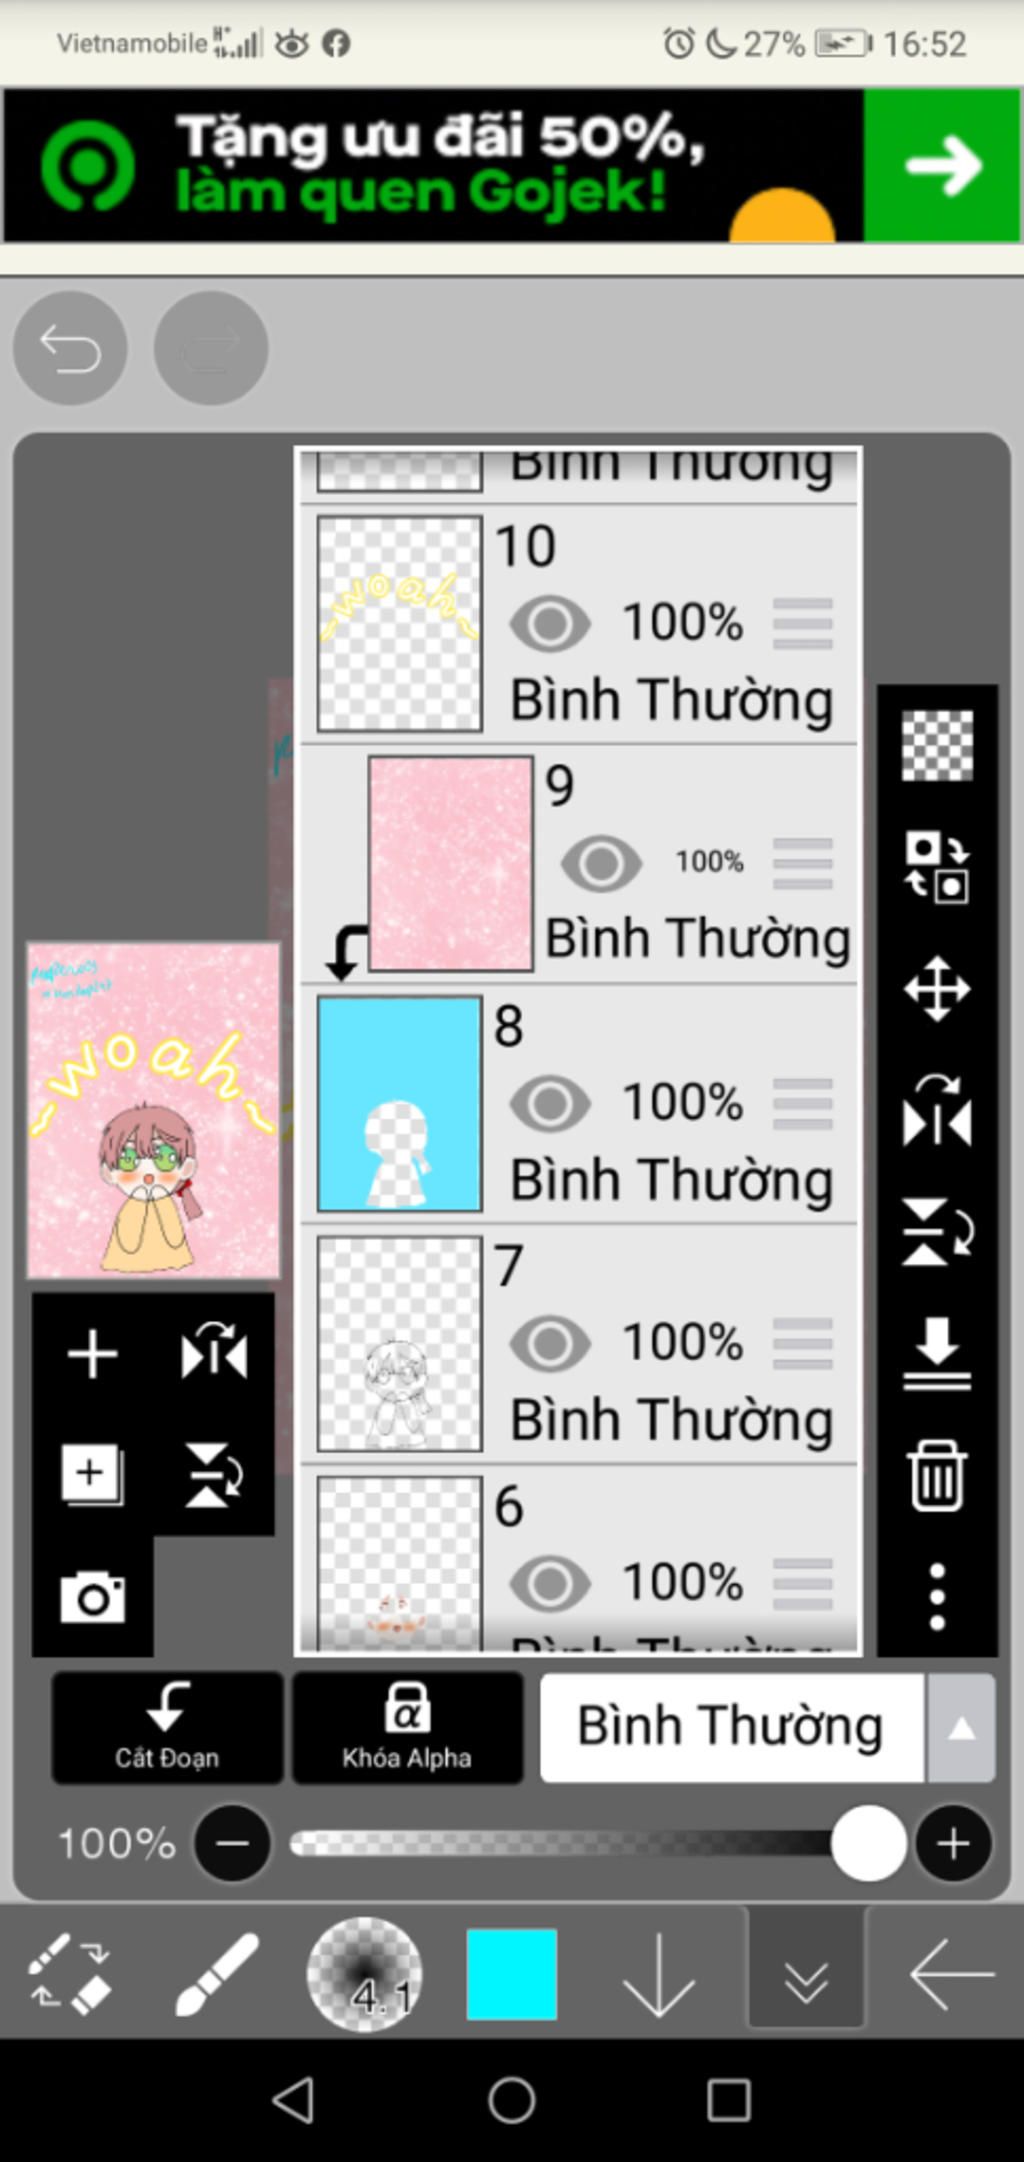The image size is (1024, 2162).
Task: Tap the undo arrow button
Action: click(70, 348)
